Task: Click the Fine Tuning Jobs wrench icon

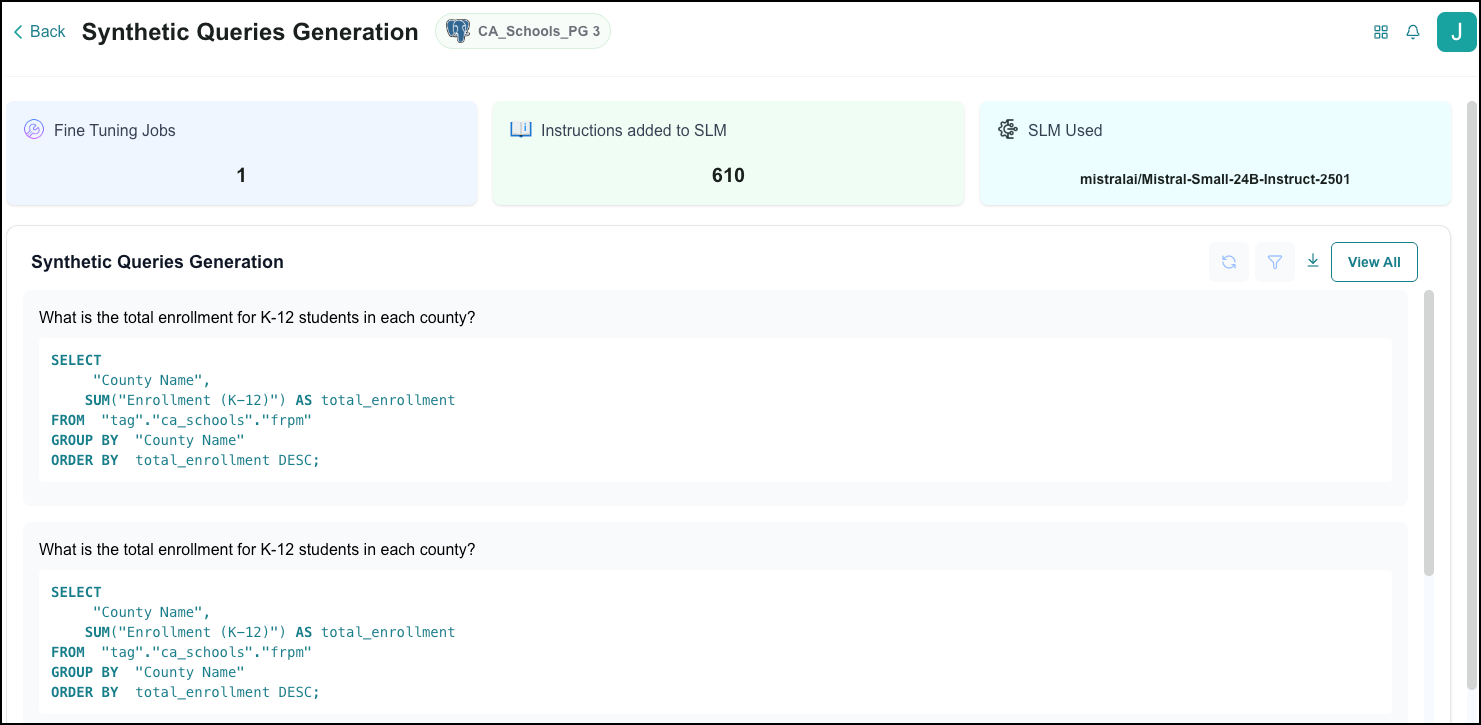Action: coord(34,130)
